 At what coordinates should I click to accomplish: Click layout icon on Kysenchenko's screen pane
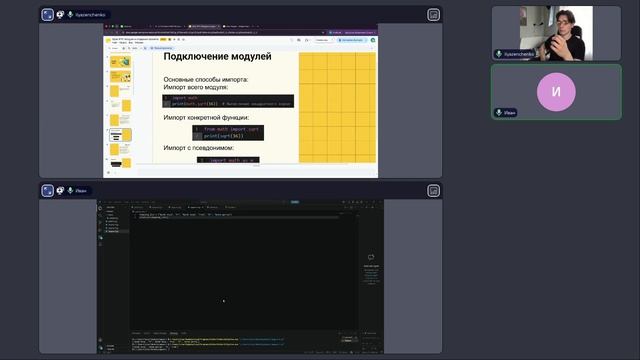click(x=433, y=15)
